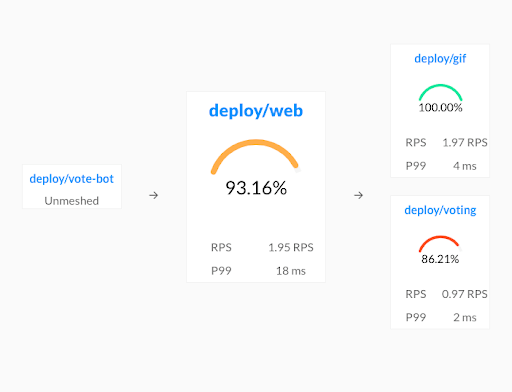Open the deploy/web link
This screenshot has height=392, width=512.
(256, 111)
